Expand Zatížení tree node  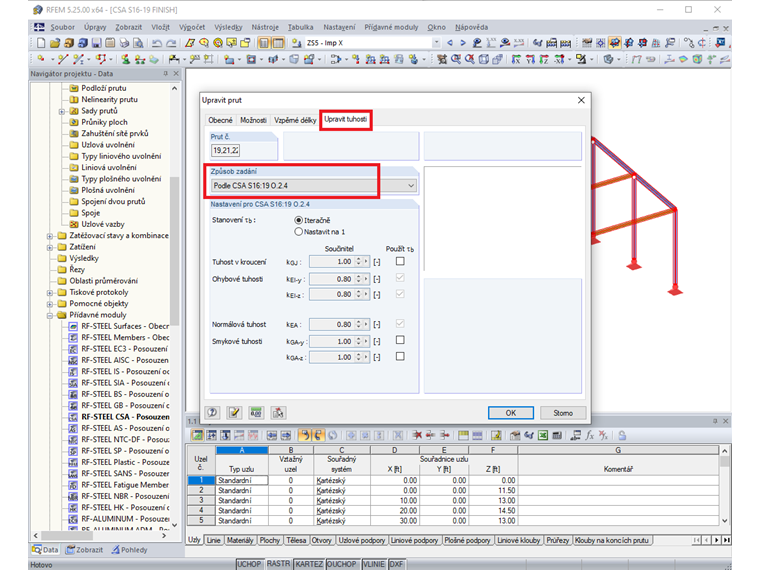(49, 247)
